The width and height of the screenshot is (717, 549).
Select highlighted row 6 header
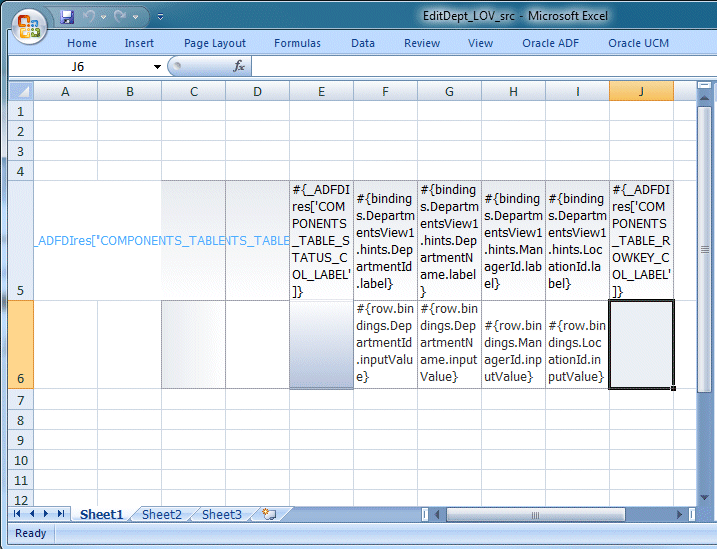[x=21, y=345]
